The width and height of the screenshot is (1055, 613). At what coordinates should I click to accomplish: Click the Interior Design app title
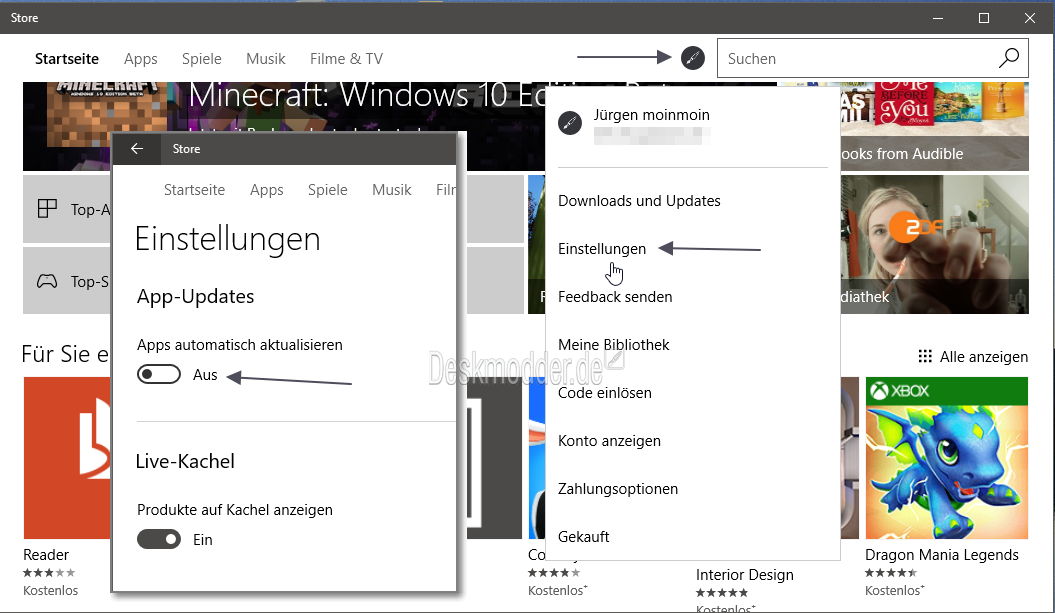click(744, 575)
